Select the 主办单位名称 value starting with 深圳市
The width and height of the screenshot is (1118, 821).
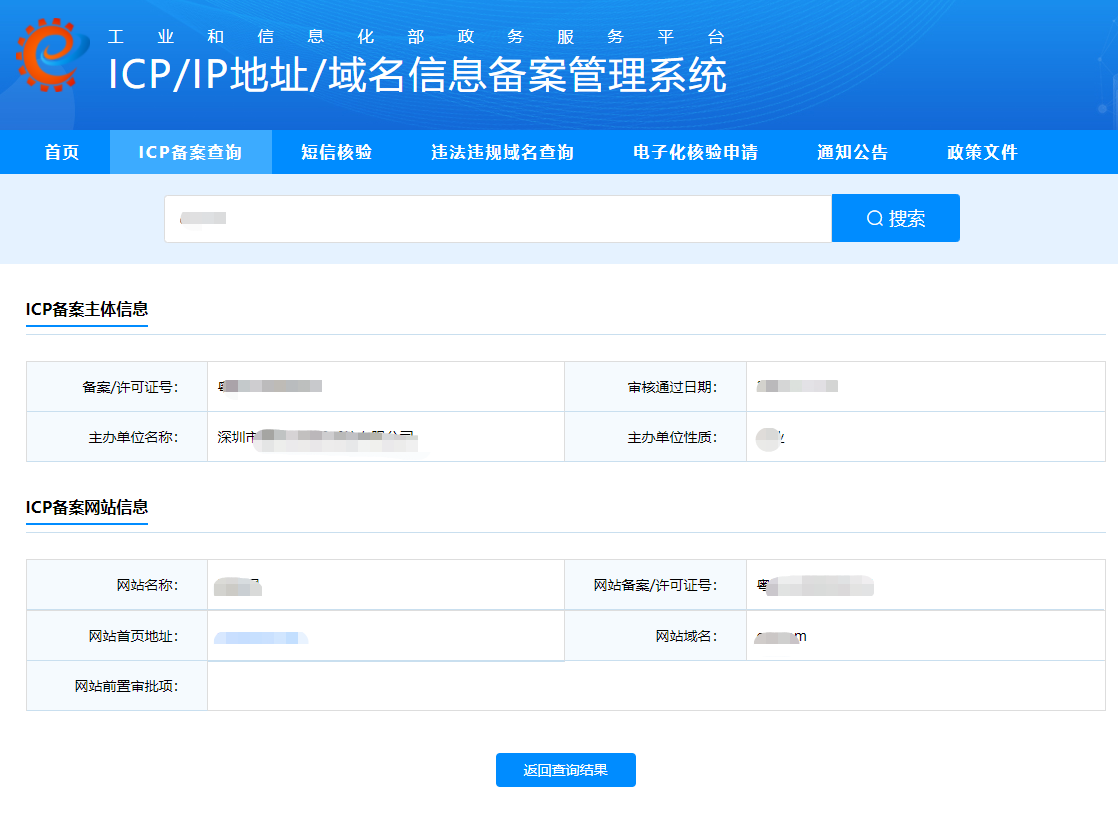tap(315, 437)
